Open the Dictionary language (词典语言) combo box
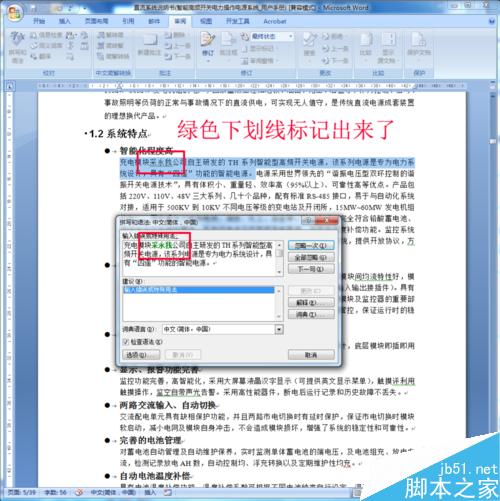Image resolution: width=500 pixels, height=501 pixels. (223, 329)
